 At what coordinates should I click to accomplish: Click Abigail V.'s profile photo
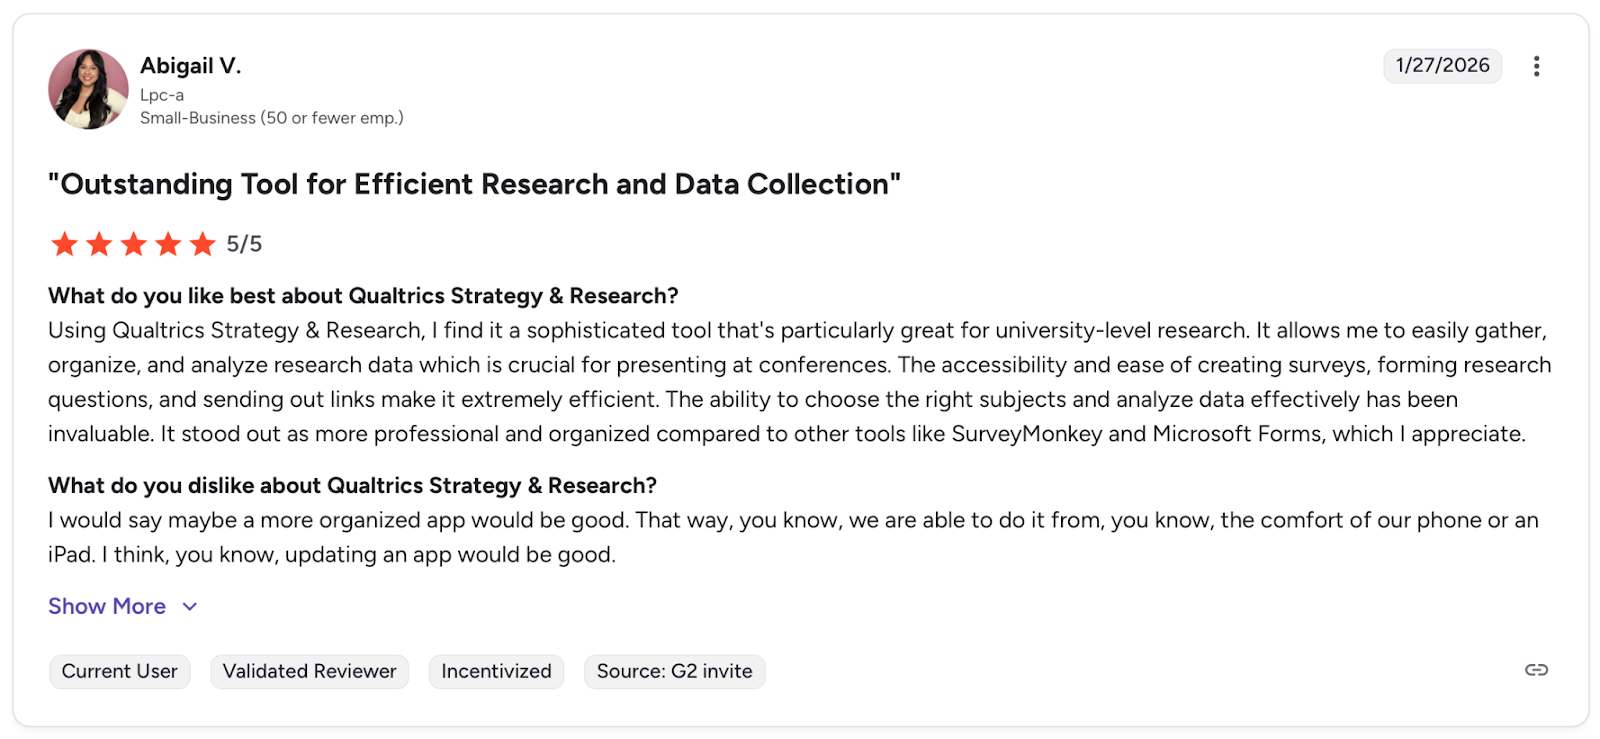coord(88,89)
